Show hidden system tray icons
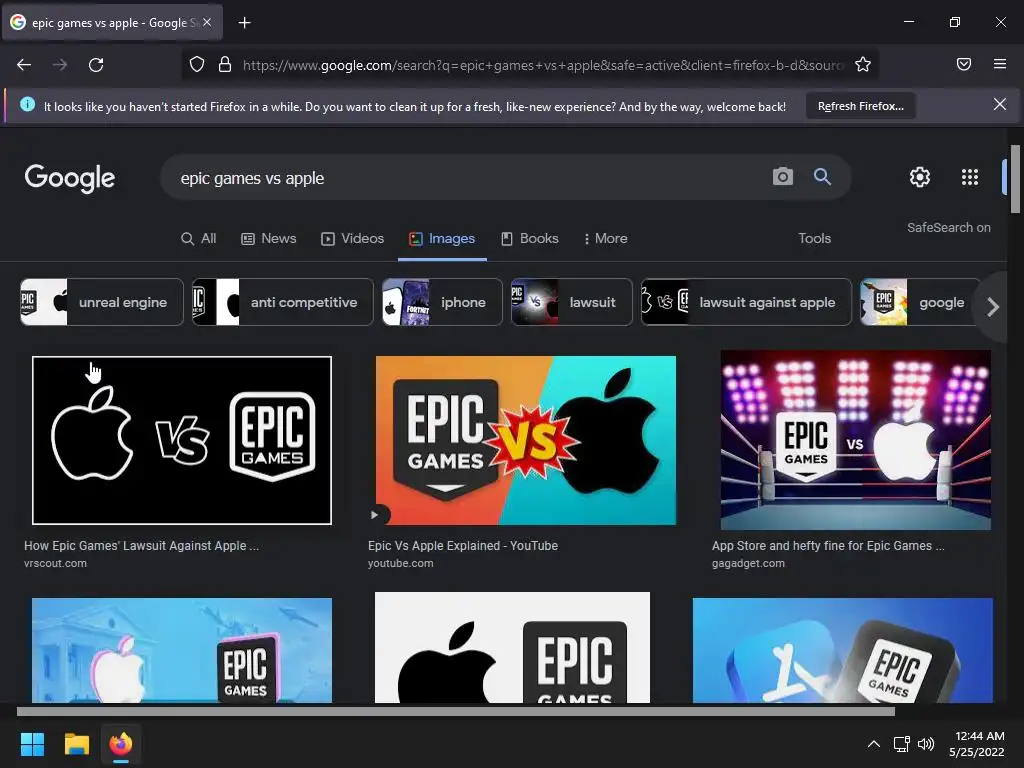1024x768 pixels. click(x=874, y=744)
